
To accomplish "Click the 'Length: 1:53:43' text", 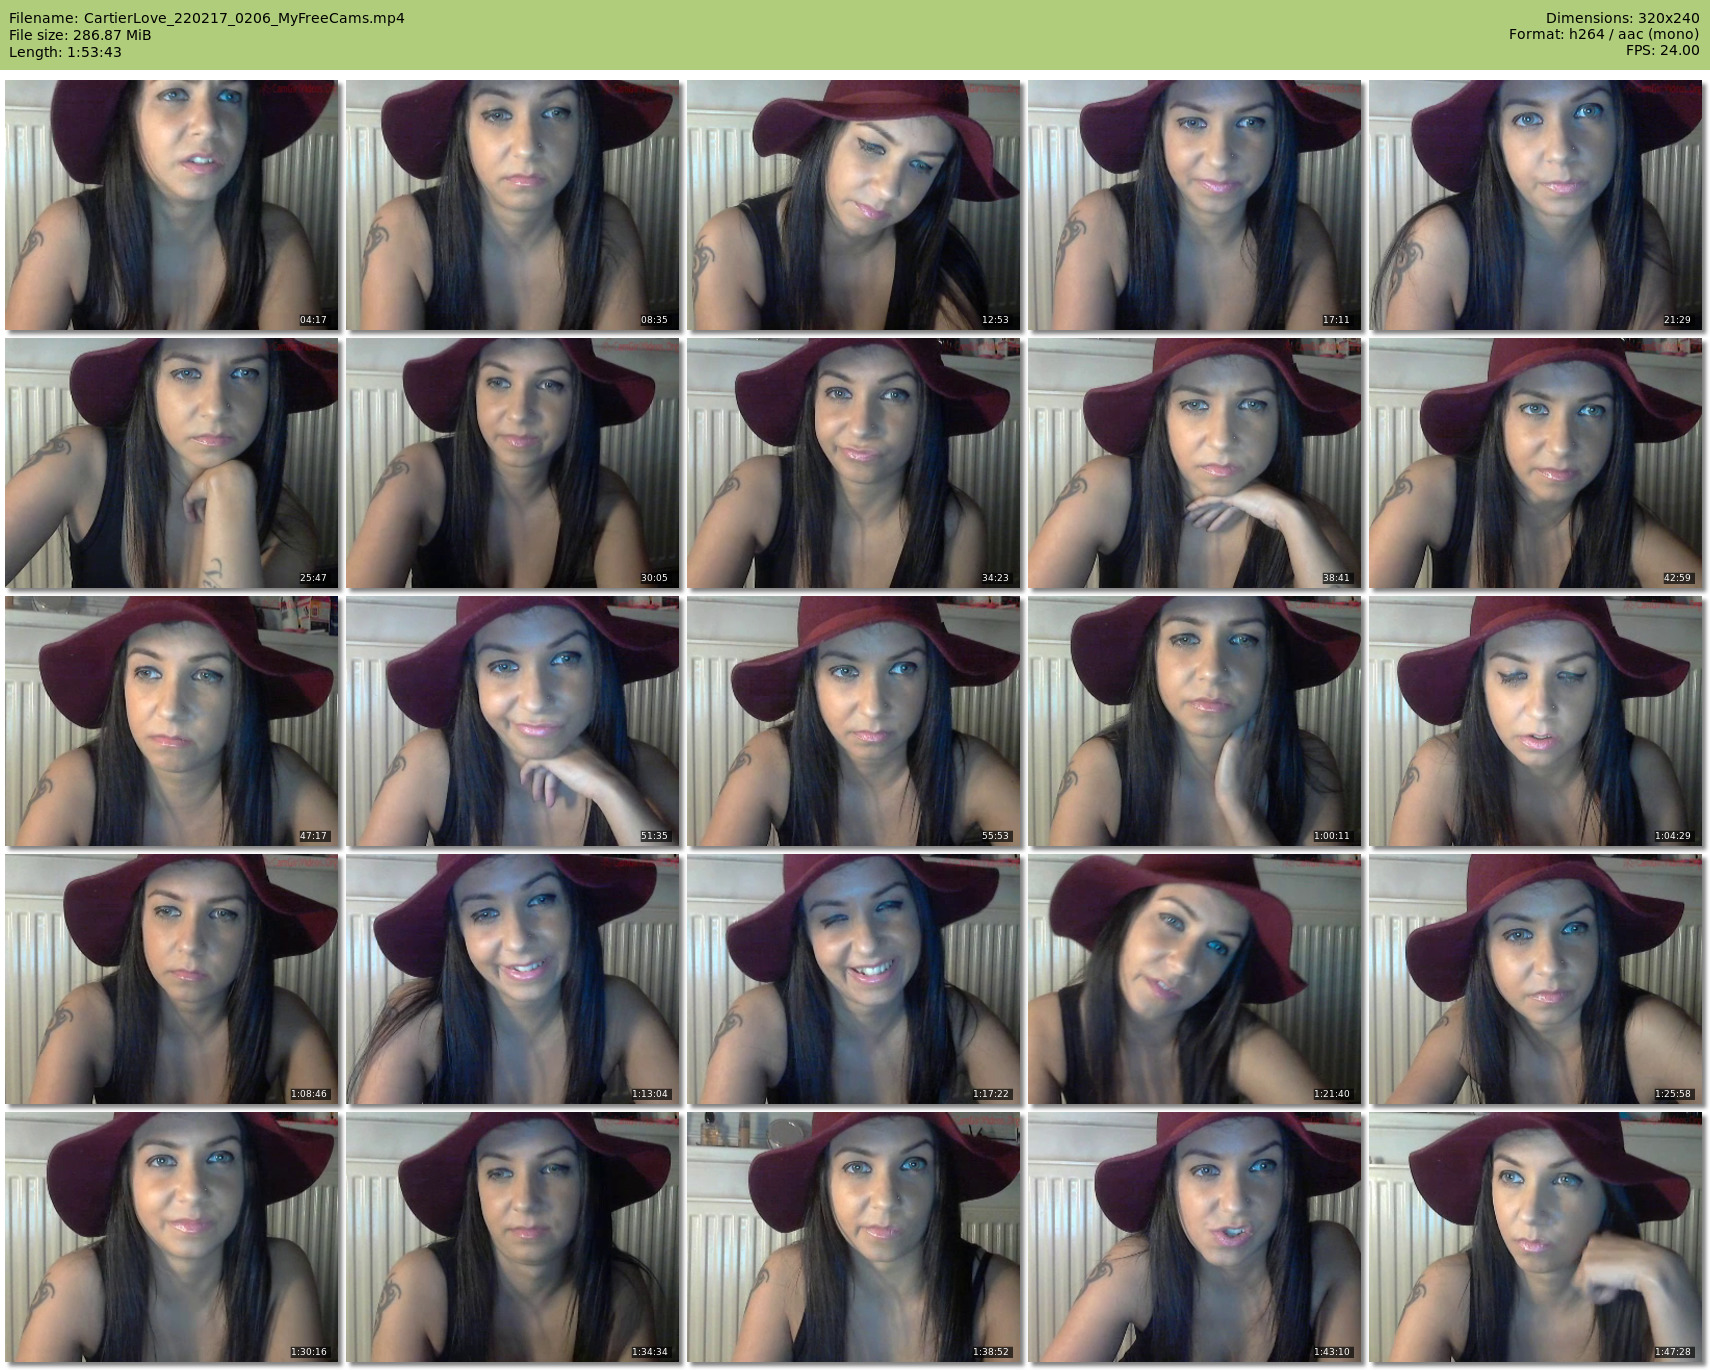I will (65, 52).
